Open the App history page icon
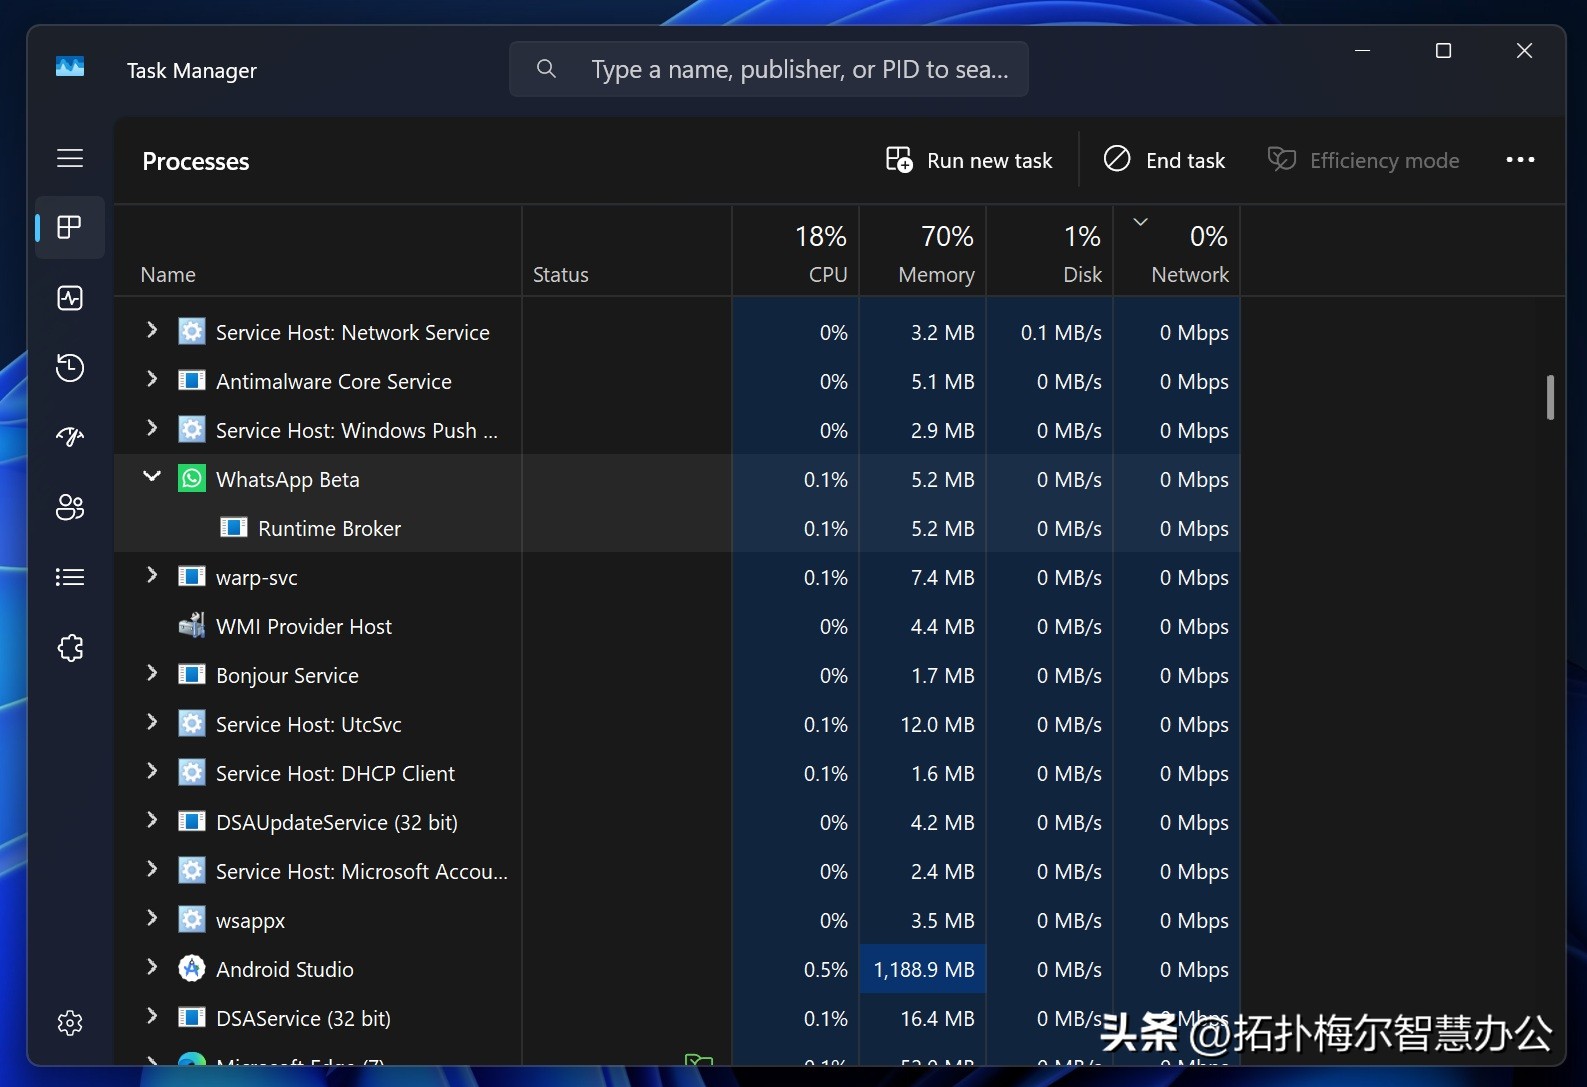Viewport: 1587px width, 1087px height. [70, 368]
